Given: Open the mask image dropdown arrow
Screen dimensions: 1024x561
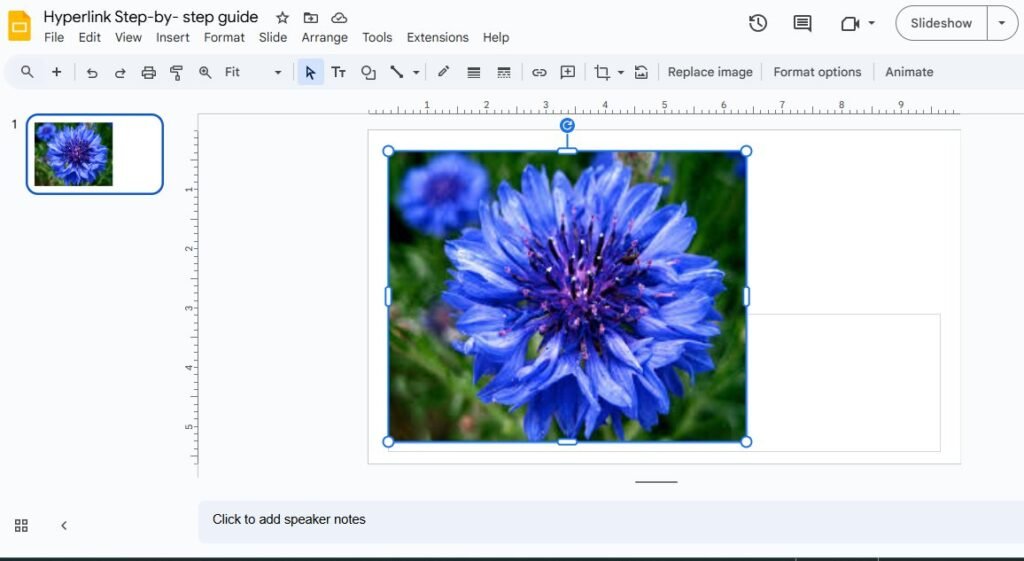Looking at the screenshot, I should click(620, 72).
